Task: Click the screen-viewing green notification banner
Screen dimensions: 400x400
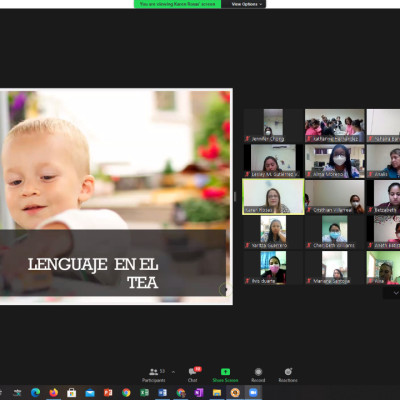Action: [x=177, y=4]
